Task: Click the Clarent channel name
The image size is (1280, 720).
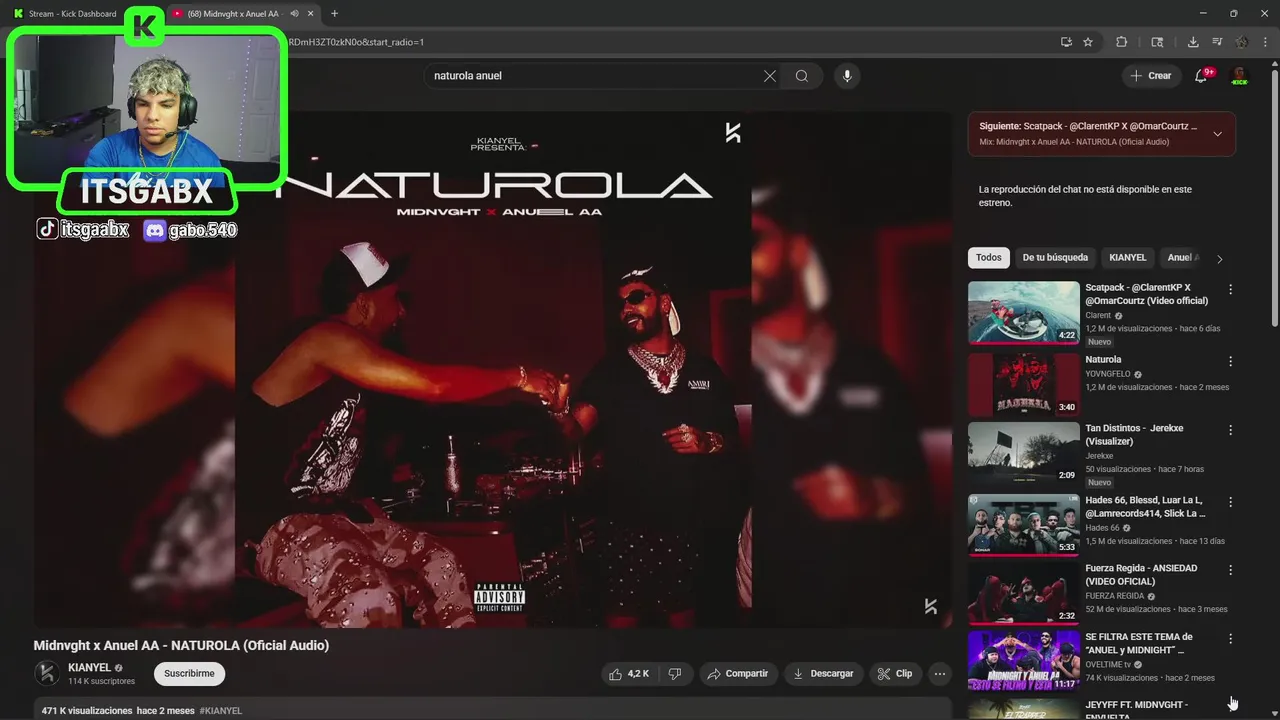Action: [x=1098, y=315]
